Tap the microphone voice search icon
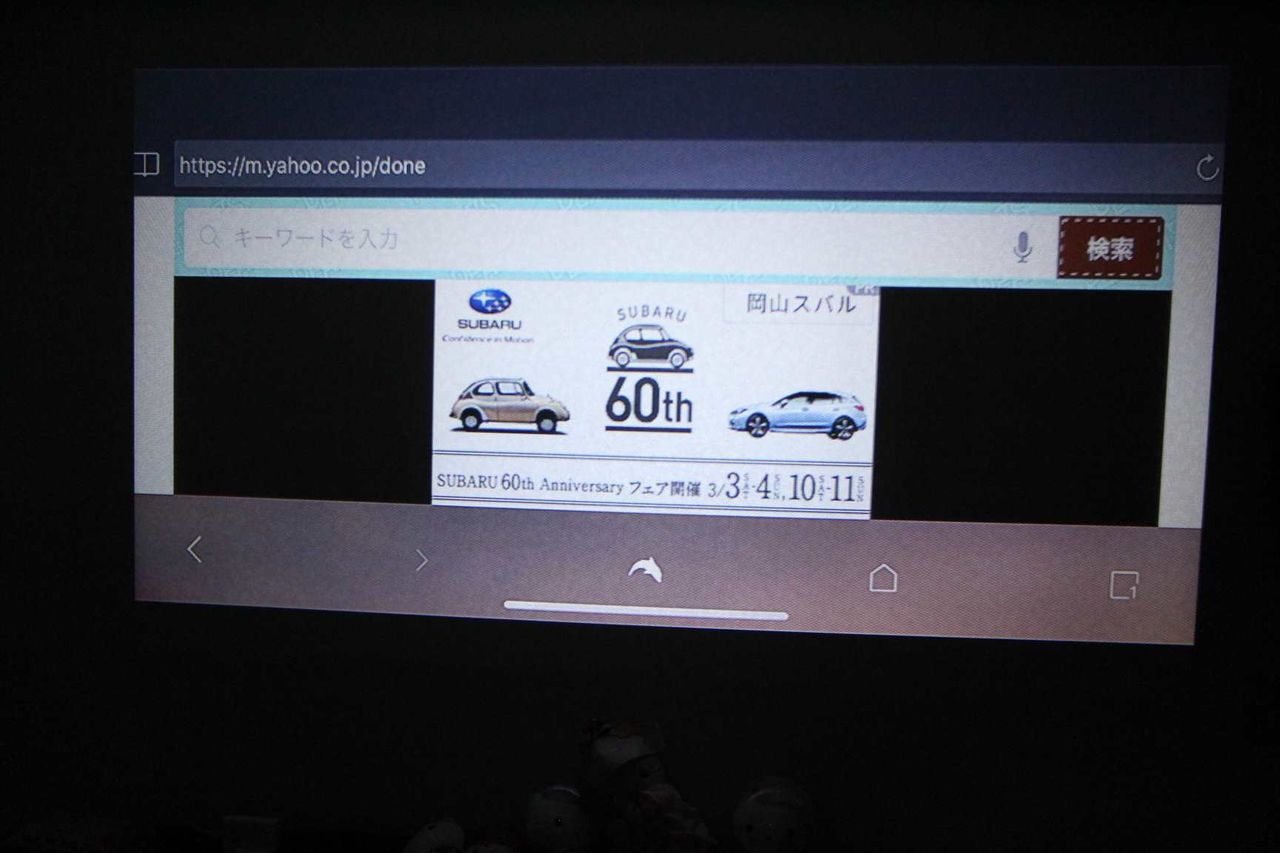This screenshot has width=1280, height=853. [1022, 247]
